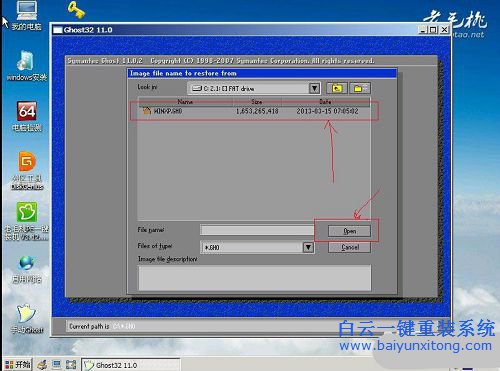Click the Open button
Screen dimensions: 500x371
coord(349,231)
